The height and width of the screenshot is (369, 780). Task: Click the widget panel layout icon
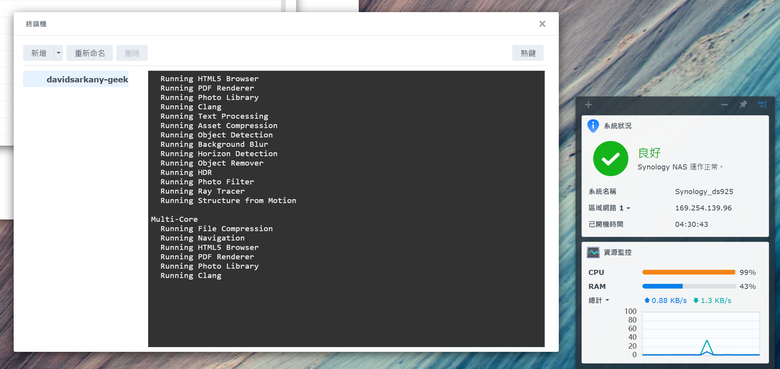click(x=762, y=104)
